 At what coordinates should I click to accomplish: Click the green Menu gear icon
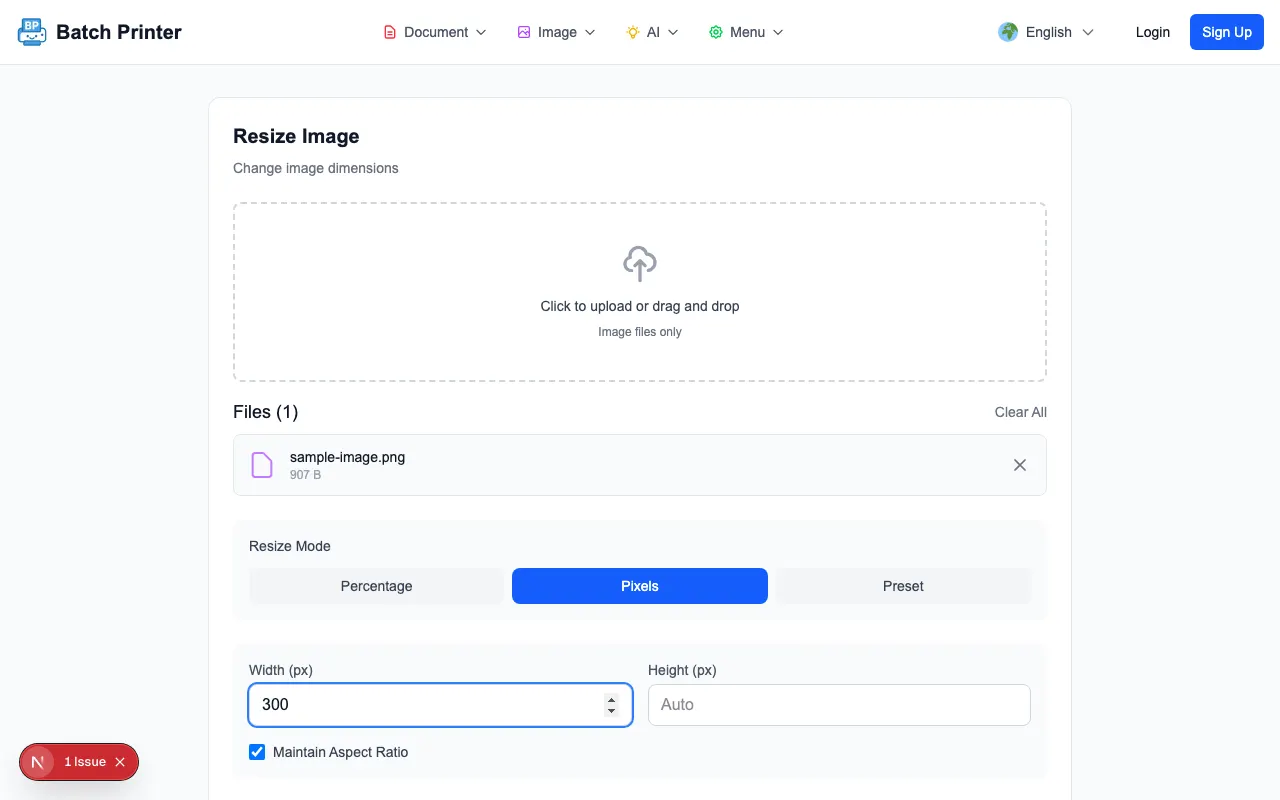[x=716, y=32]
